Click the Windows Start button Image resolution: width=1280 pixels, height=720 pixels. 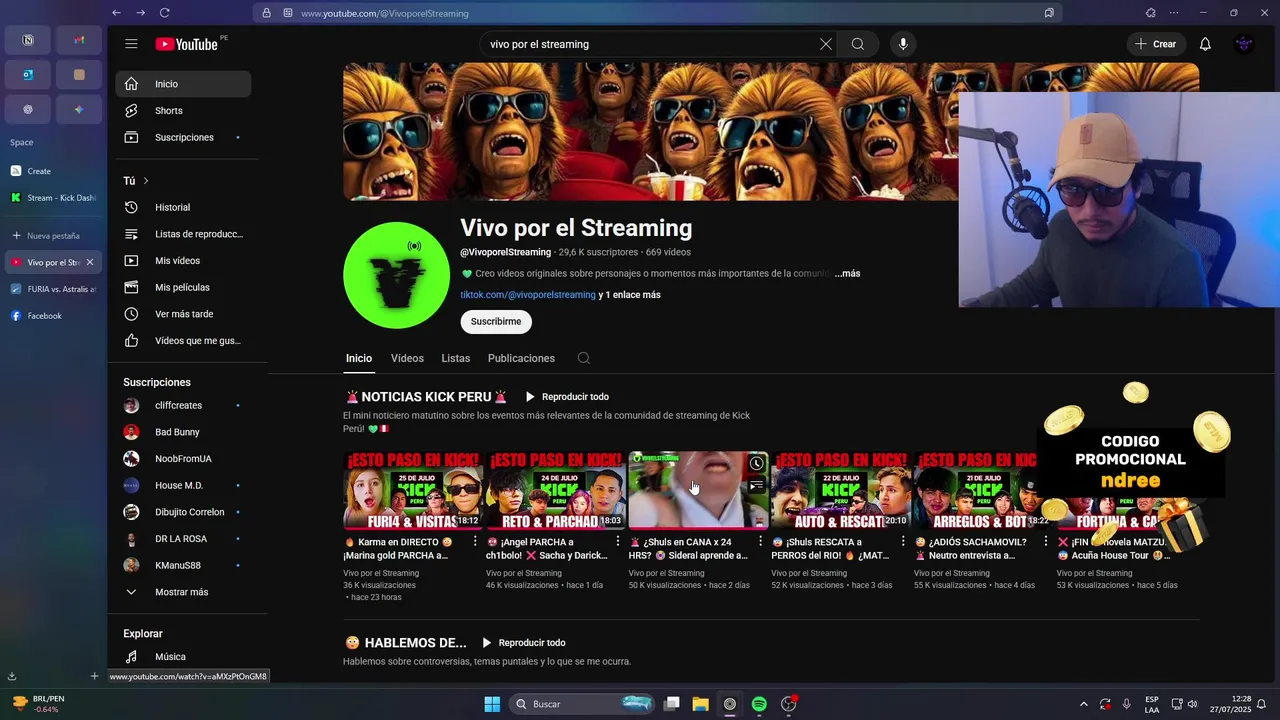click(x=492, y=704)
